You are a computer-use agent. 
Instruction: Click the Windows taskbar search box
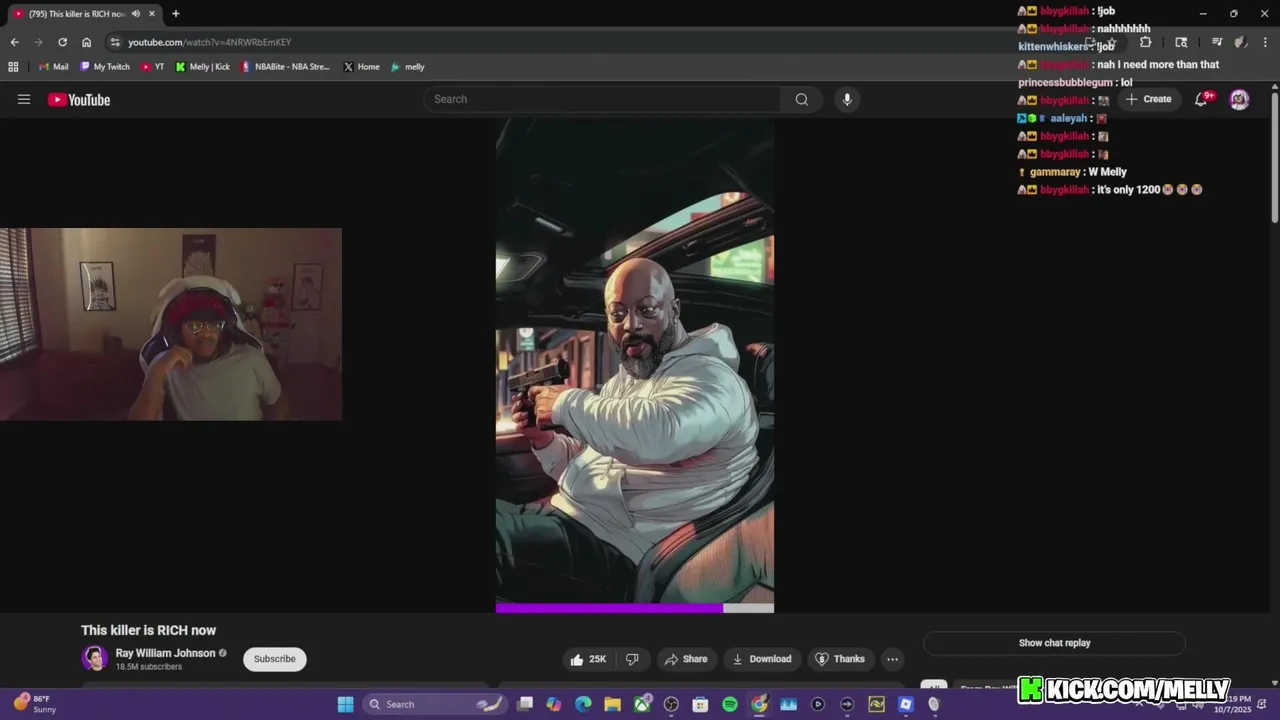(434, 704)
